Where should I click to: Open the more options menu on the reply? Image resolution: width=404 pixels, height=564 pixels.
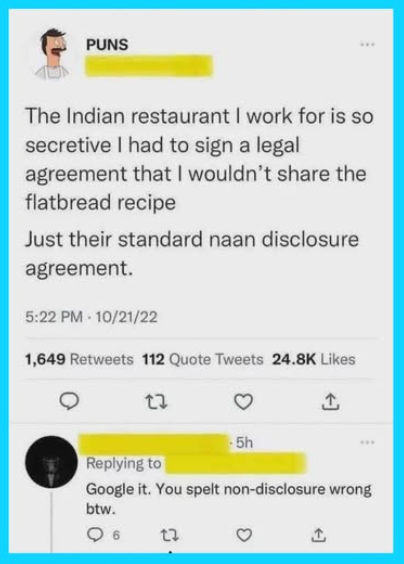[x=368, y=442]
